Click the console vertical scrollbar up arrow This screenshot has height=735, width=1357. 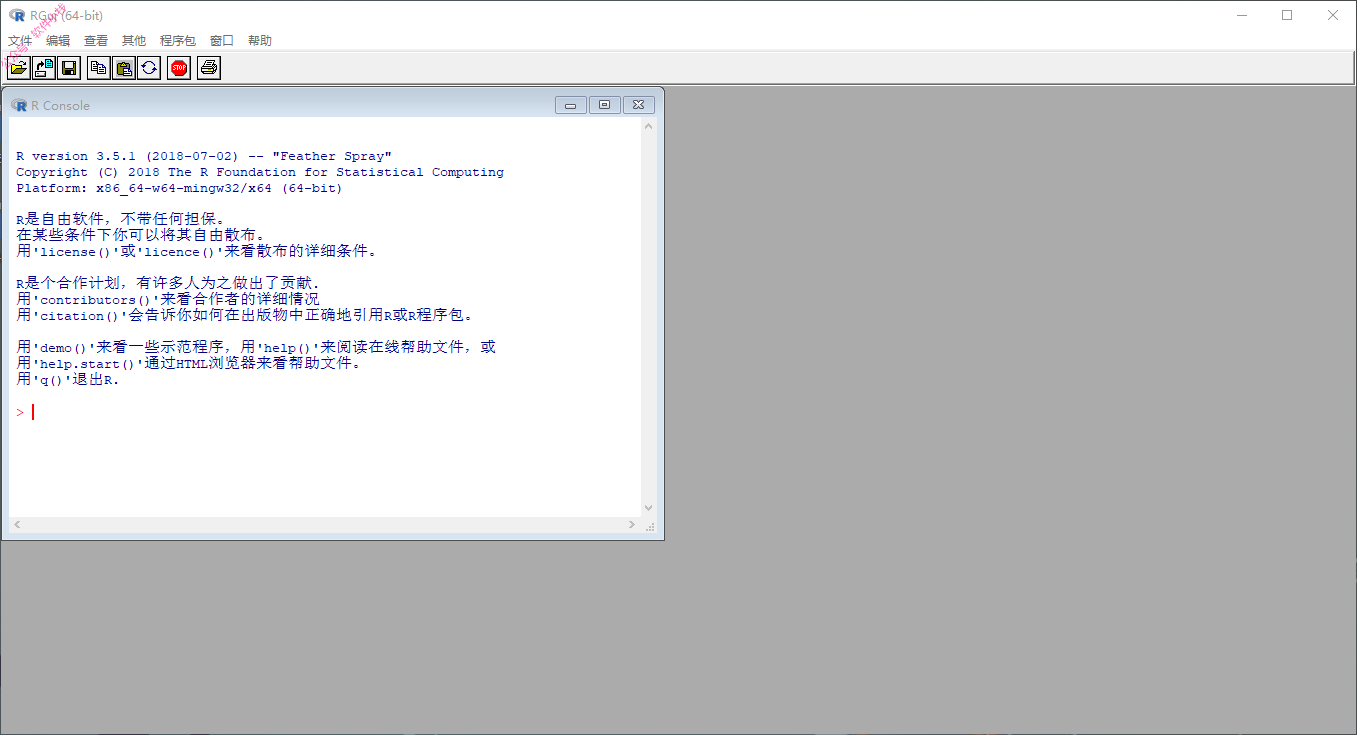pos(648,126)
